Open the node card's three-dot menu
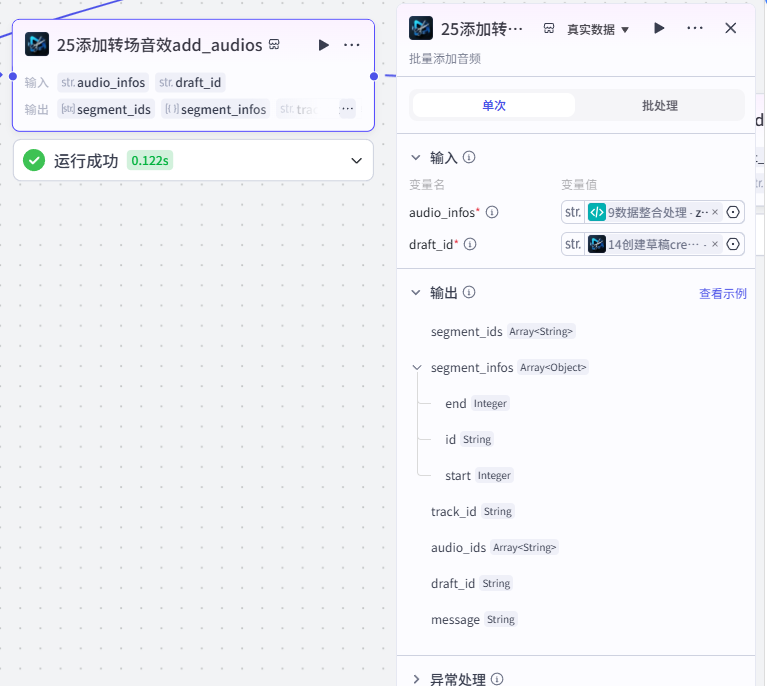The image size is (767, 686). click(x=352, y=45)
